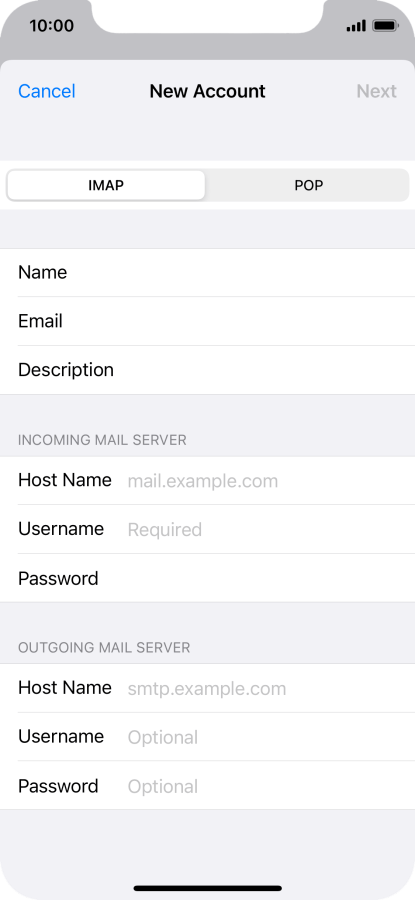Tap the home indicator bar
Viewport: 415px width, 900px height.
click(x=207, y=889)
